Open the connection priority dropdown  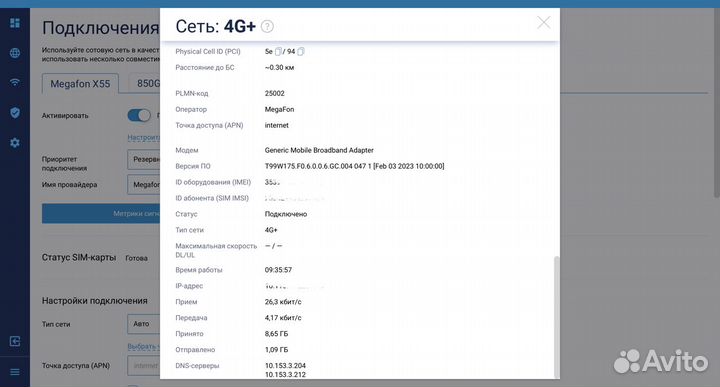[144, 159]
